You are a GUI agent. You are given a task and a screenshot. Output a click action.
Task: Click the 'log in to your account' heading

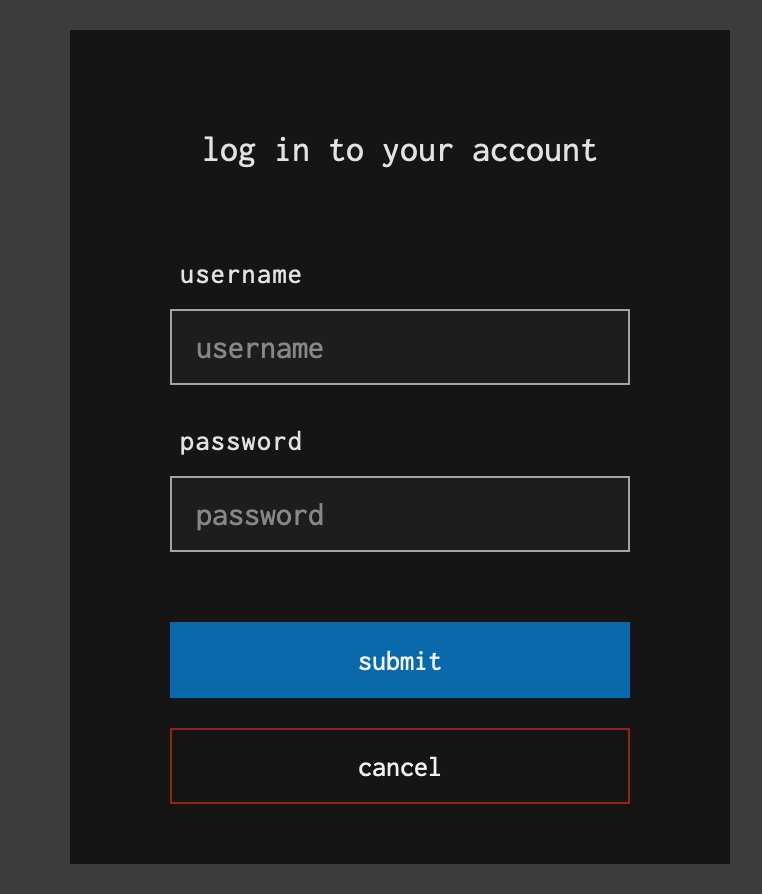coord(399,150)
